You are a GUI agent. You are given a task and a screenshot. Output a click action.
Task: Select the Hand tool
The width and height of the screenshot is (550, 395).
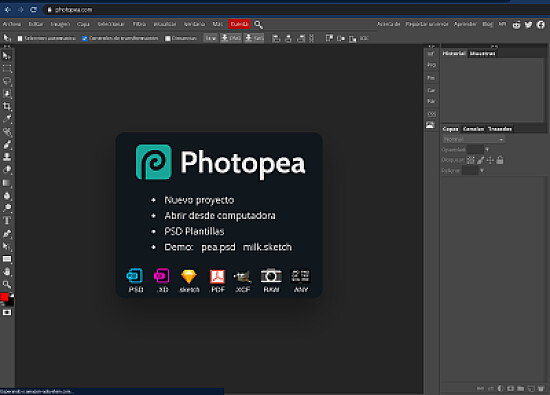tap(7, 272)
